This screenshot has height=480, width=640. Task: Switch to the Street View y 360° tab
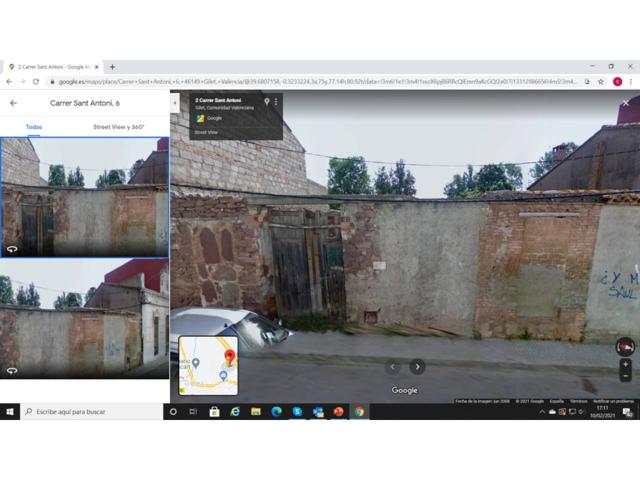(118, 127)
